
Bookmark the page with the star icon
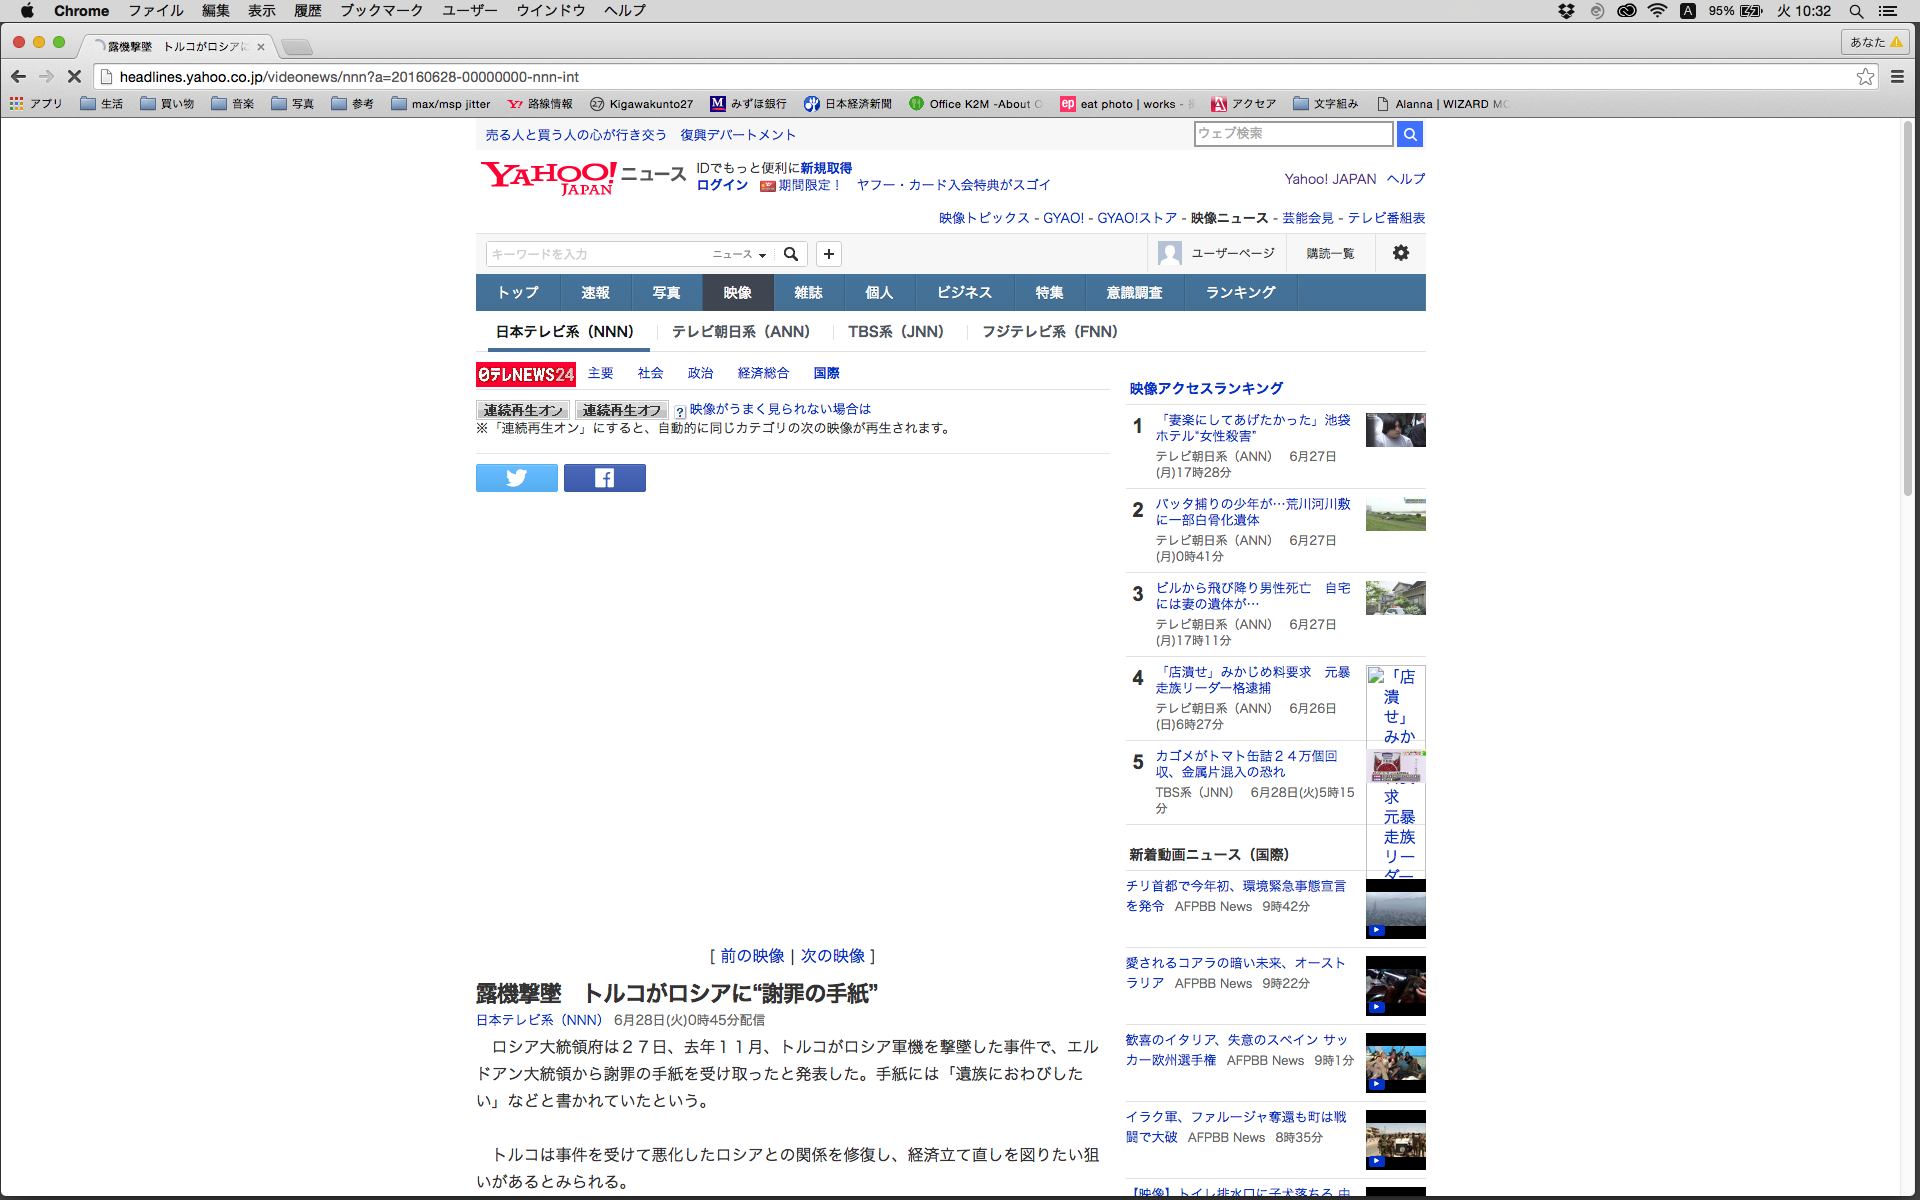click(x=1865, y=77)
